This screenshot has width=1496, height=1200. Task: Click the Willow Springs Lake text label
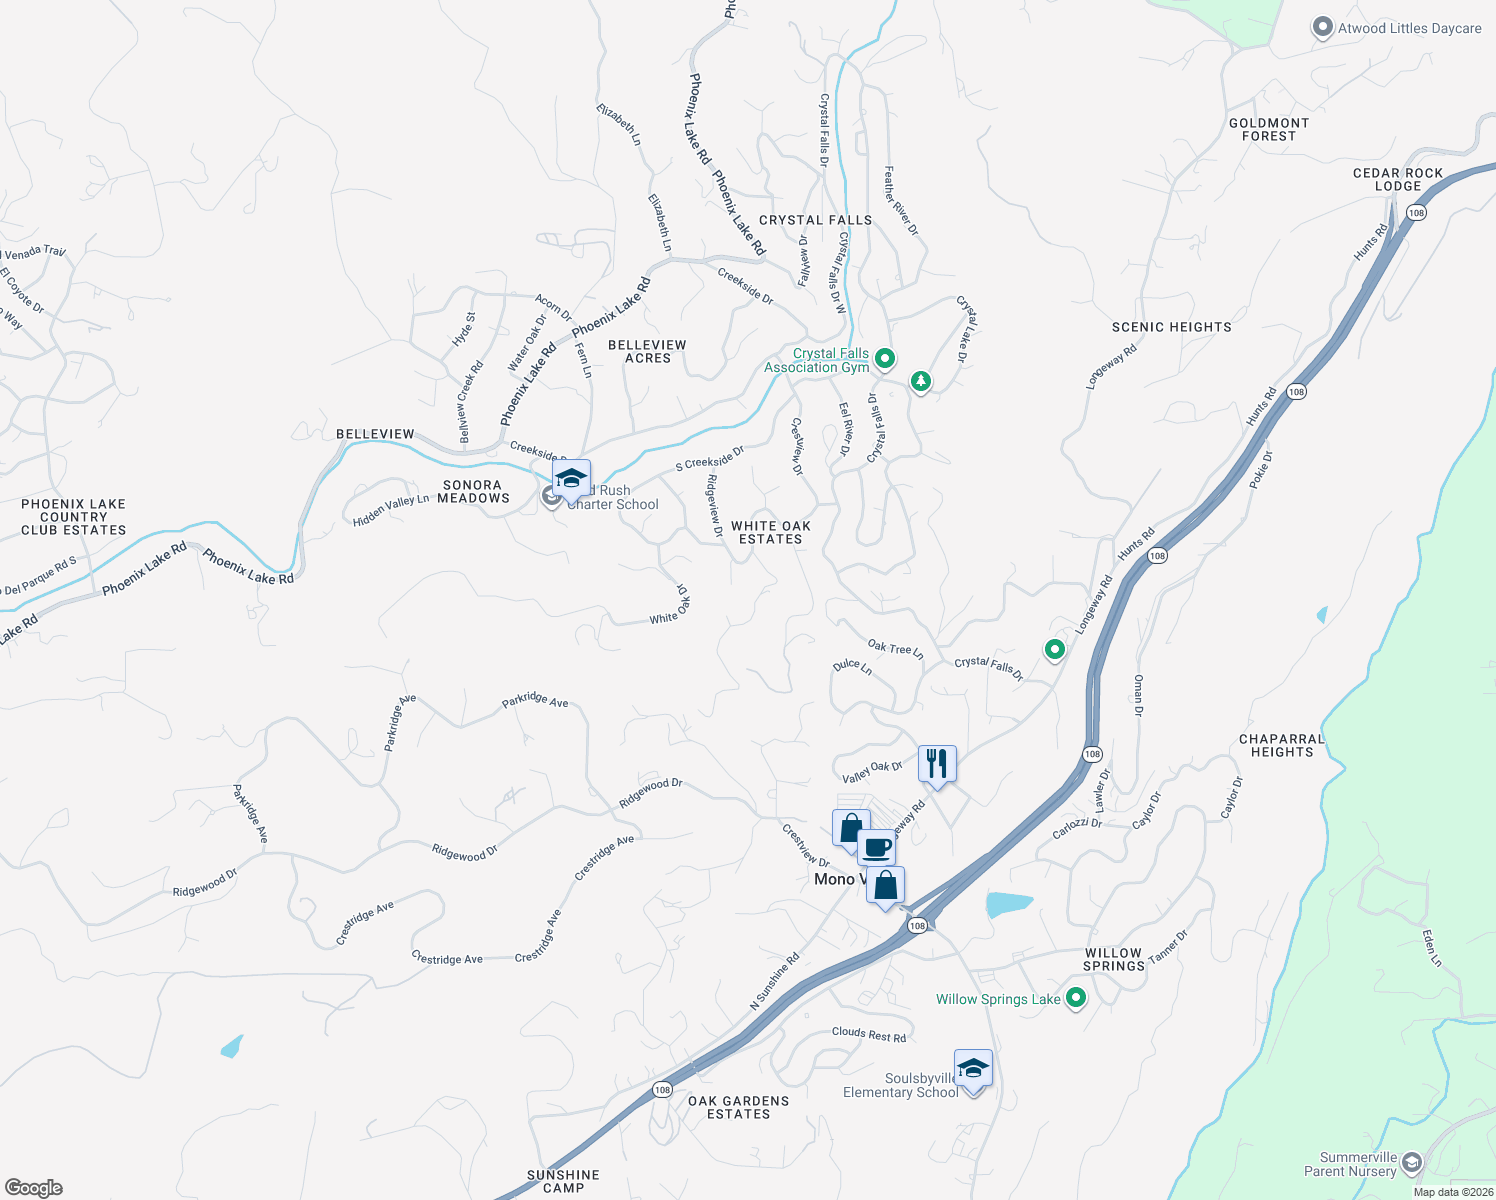[998, 999]
